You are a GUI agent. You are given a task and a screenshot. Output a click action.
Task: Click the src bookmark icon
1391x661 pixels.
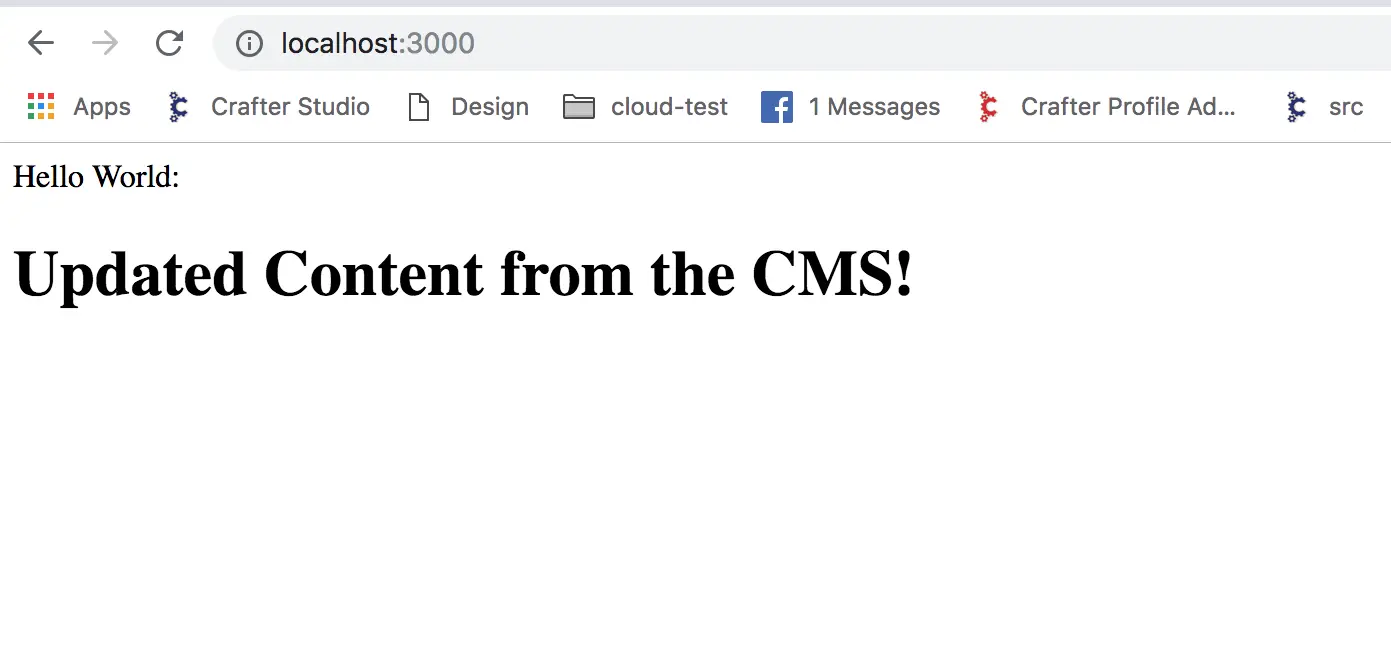click(x=1297, y=107)
